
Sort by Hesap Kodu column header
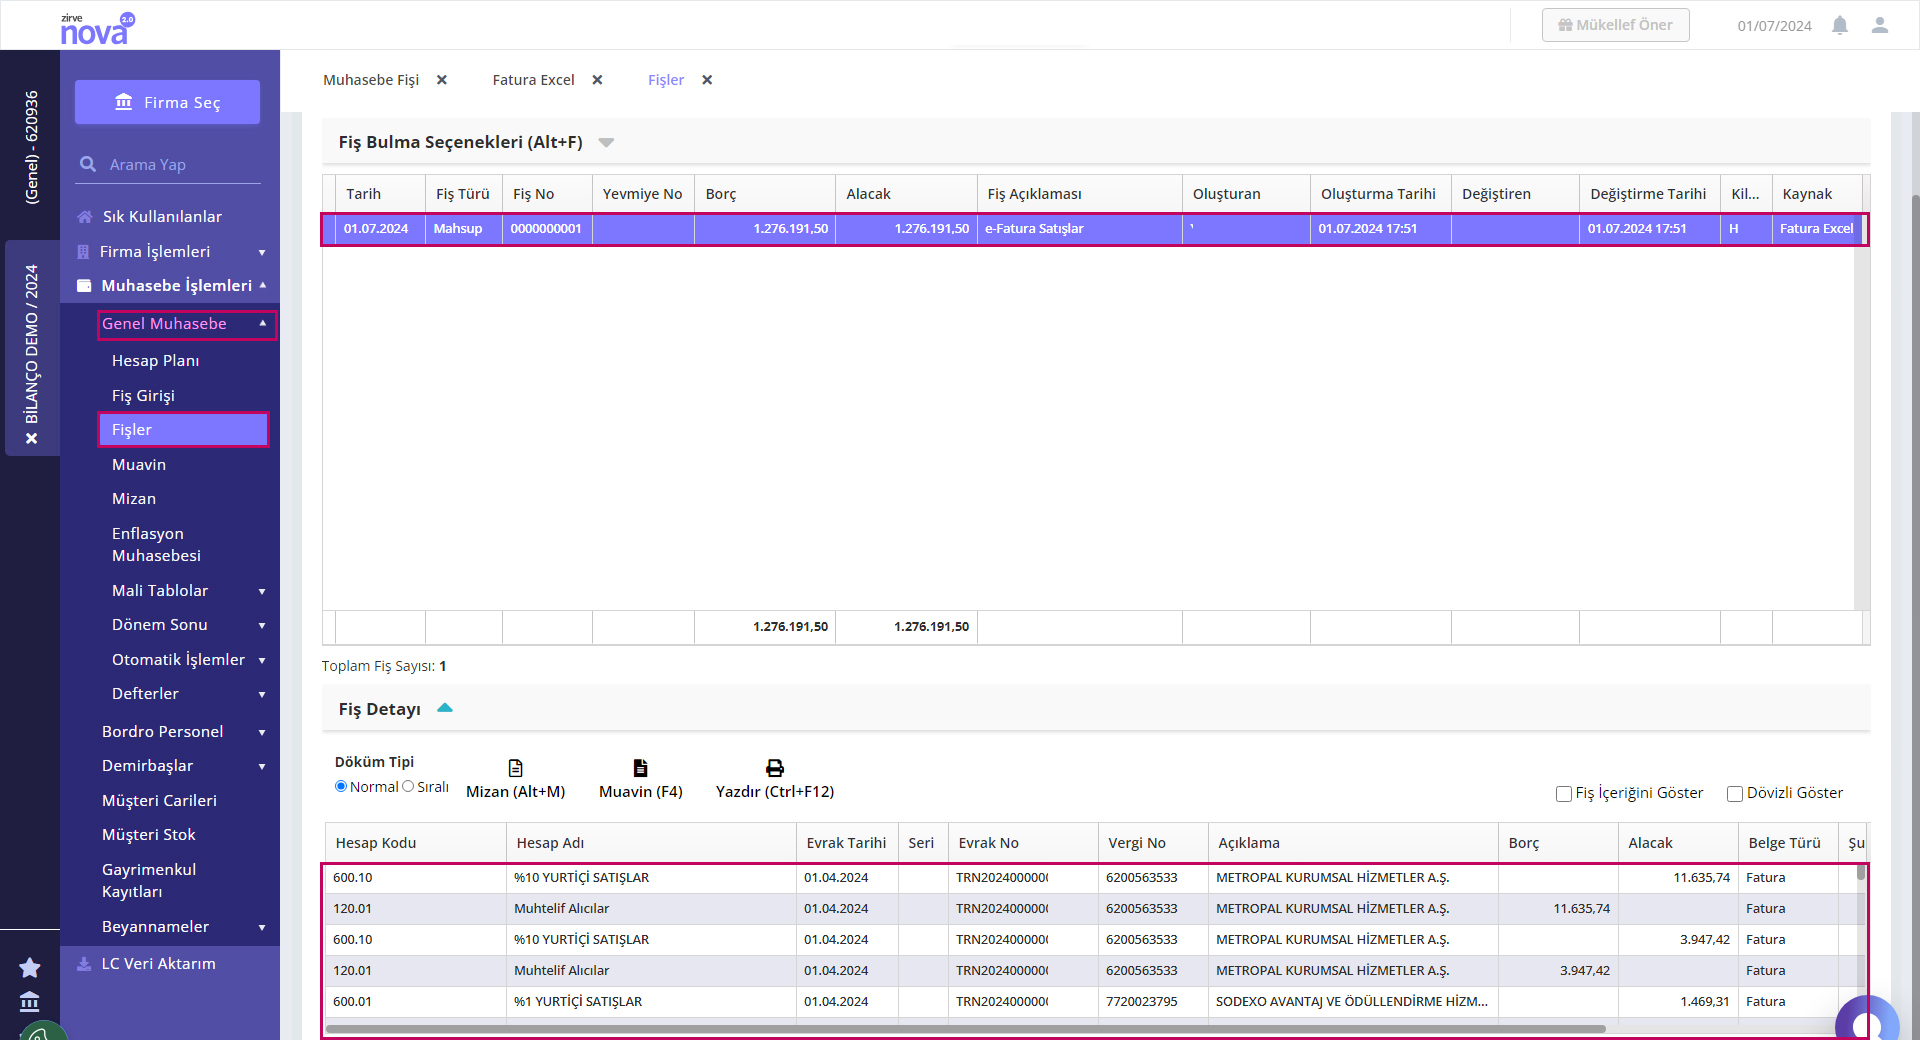415,843
